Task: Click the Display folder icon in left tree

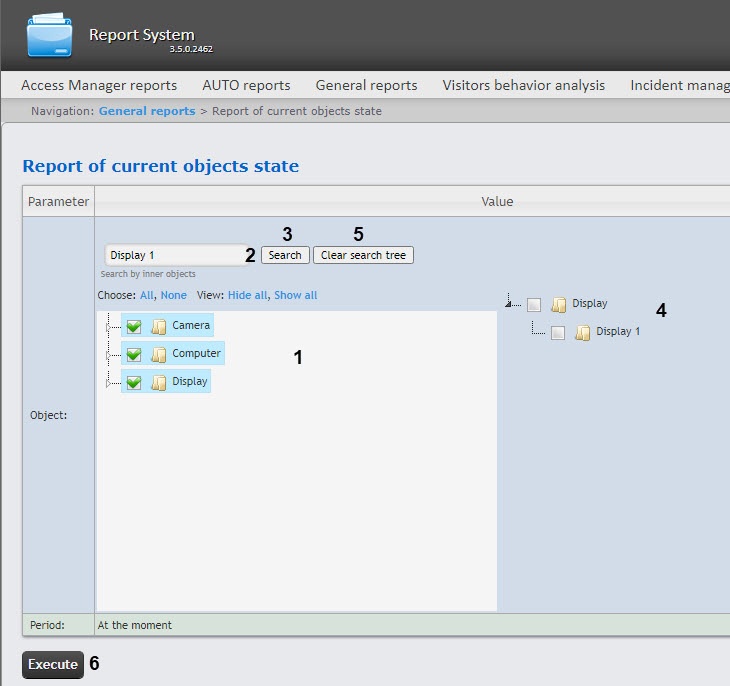Action: tap(158, 382)
